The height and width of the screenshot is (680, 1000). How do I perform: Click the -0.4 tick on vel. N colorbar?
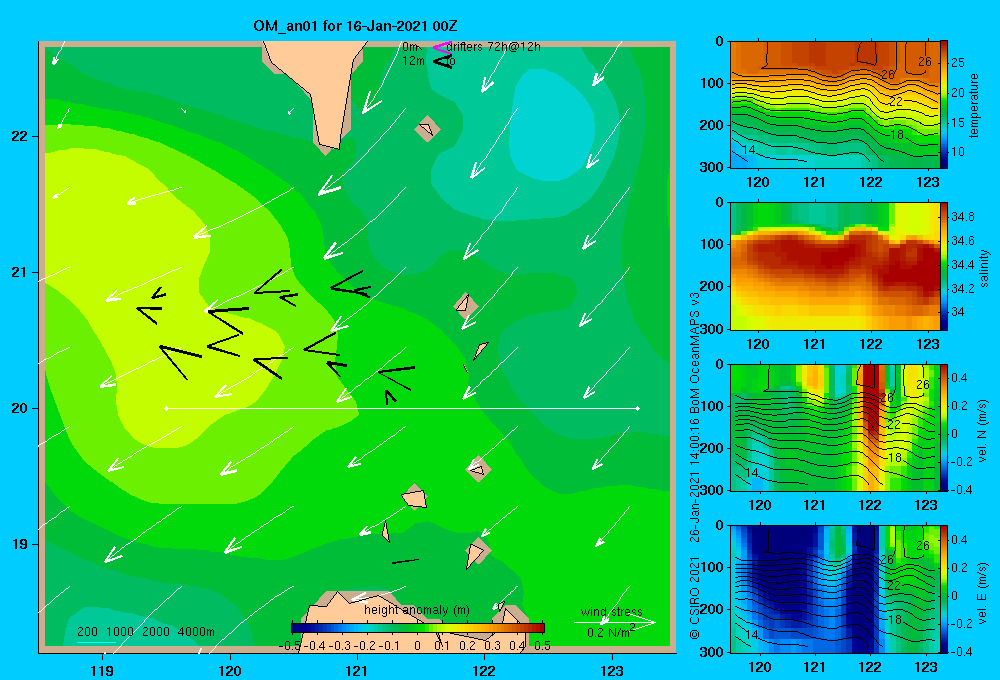962,489
